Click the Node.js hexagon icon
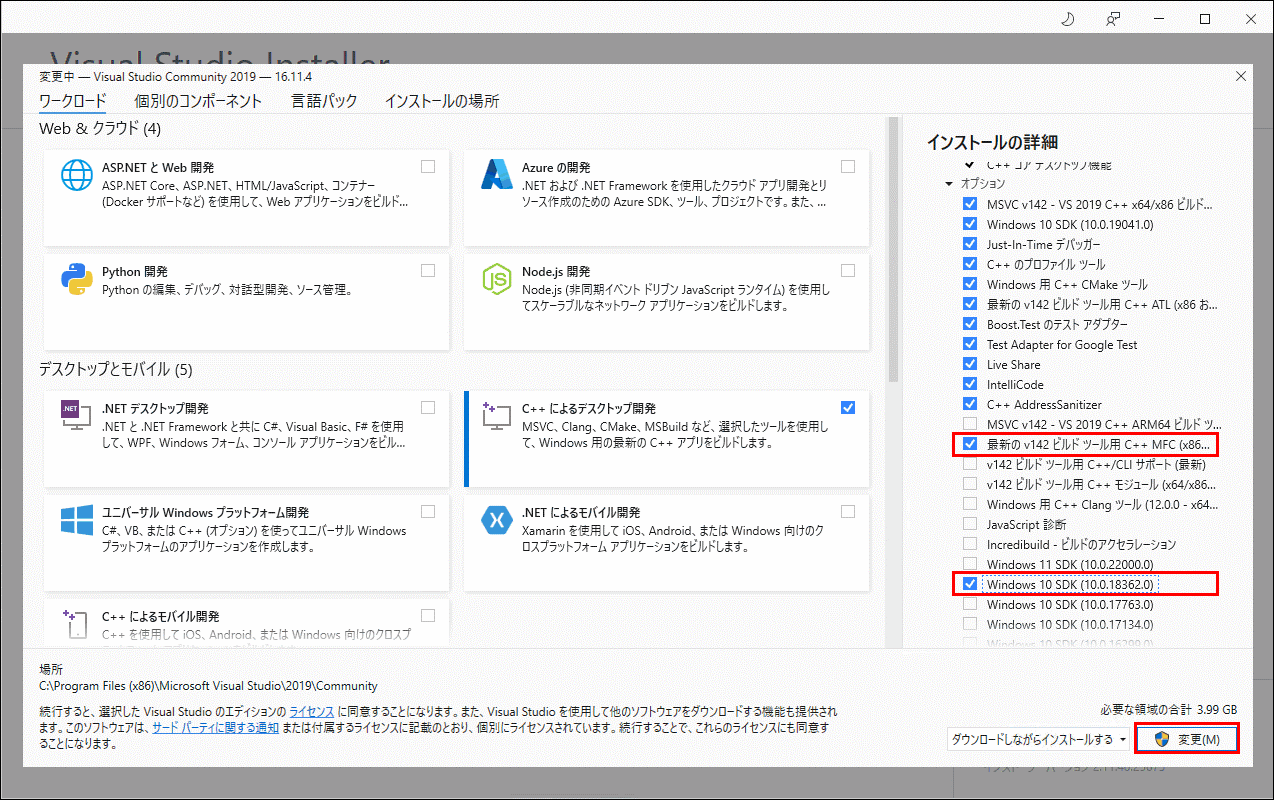Viewport: 1274px width, 800px height. [497, 280]
